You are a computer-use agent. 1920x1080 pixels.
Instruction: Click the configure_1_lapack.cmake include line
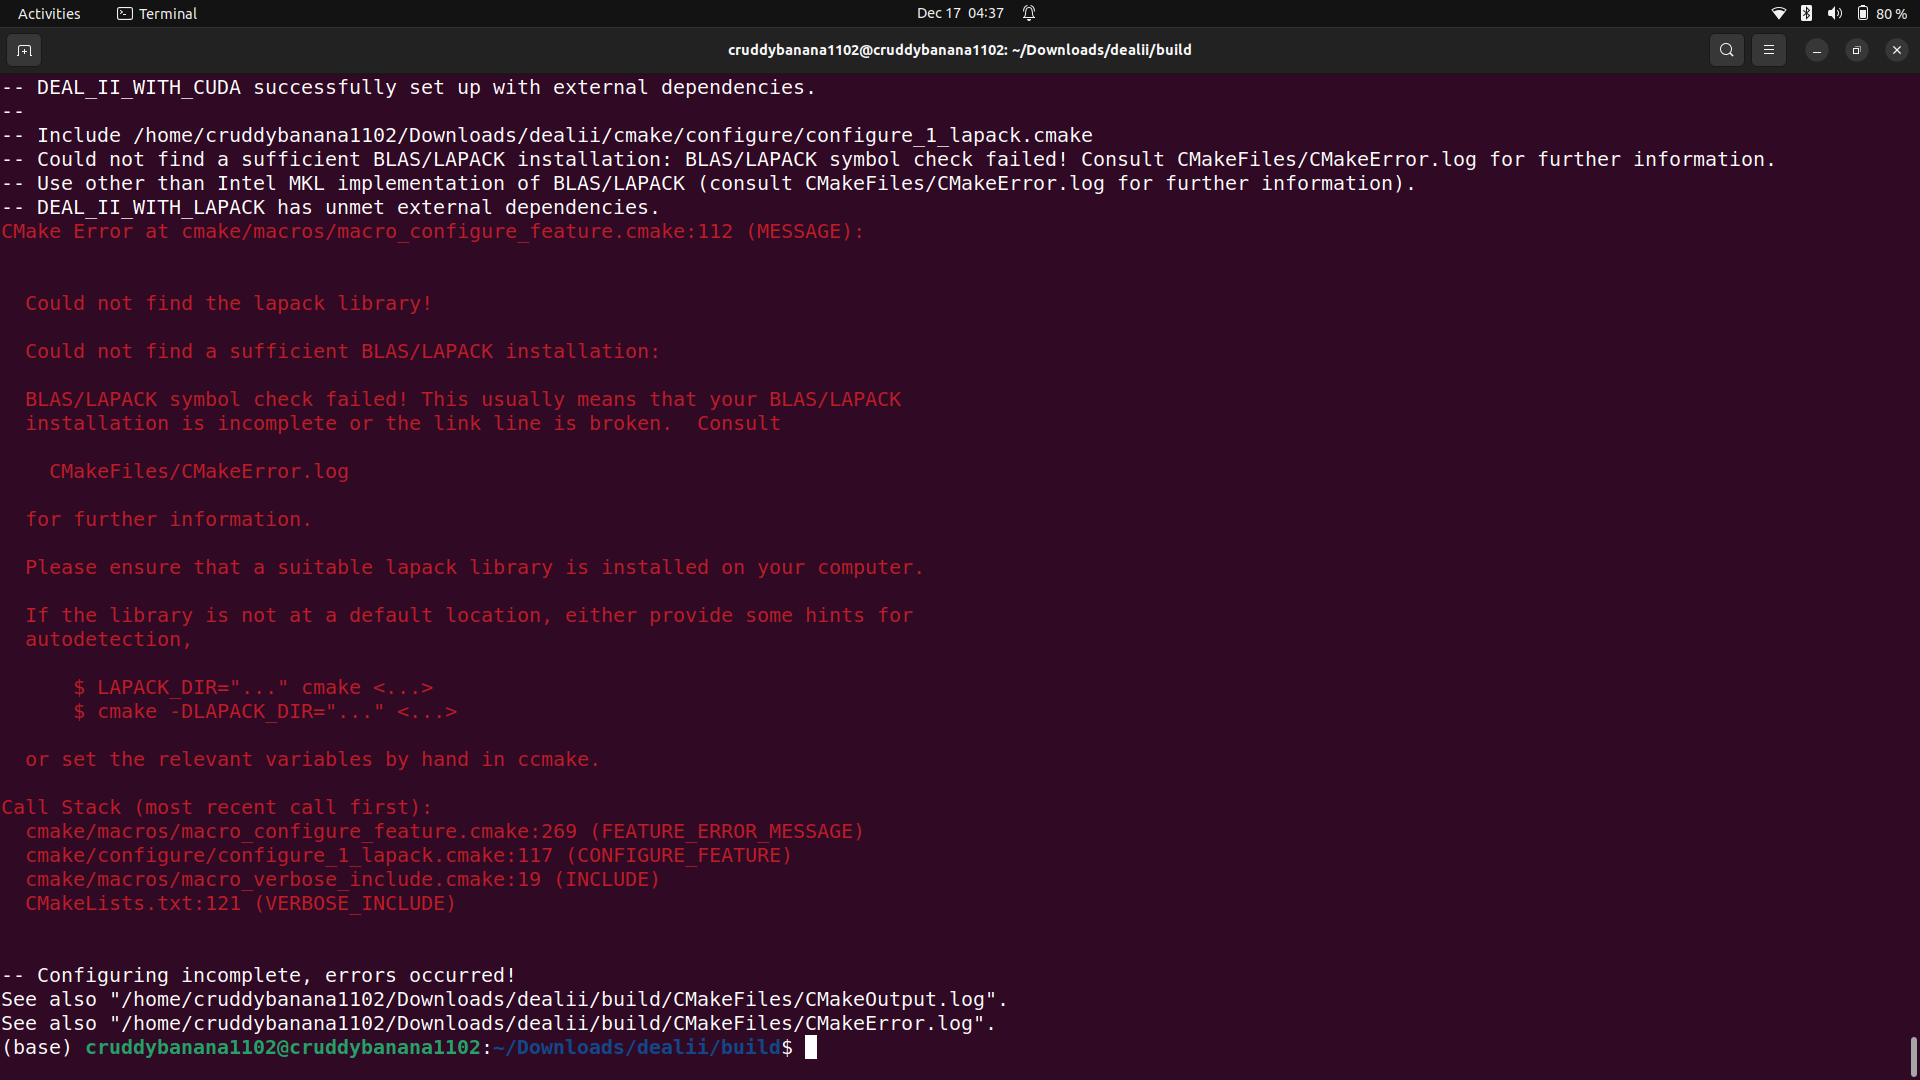(x=547, y=135)
